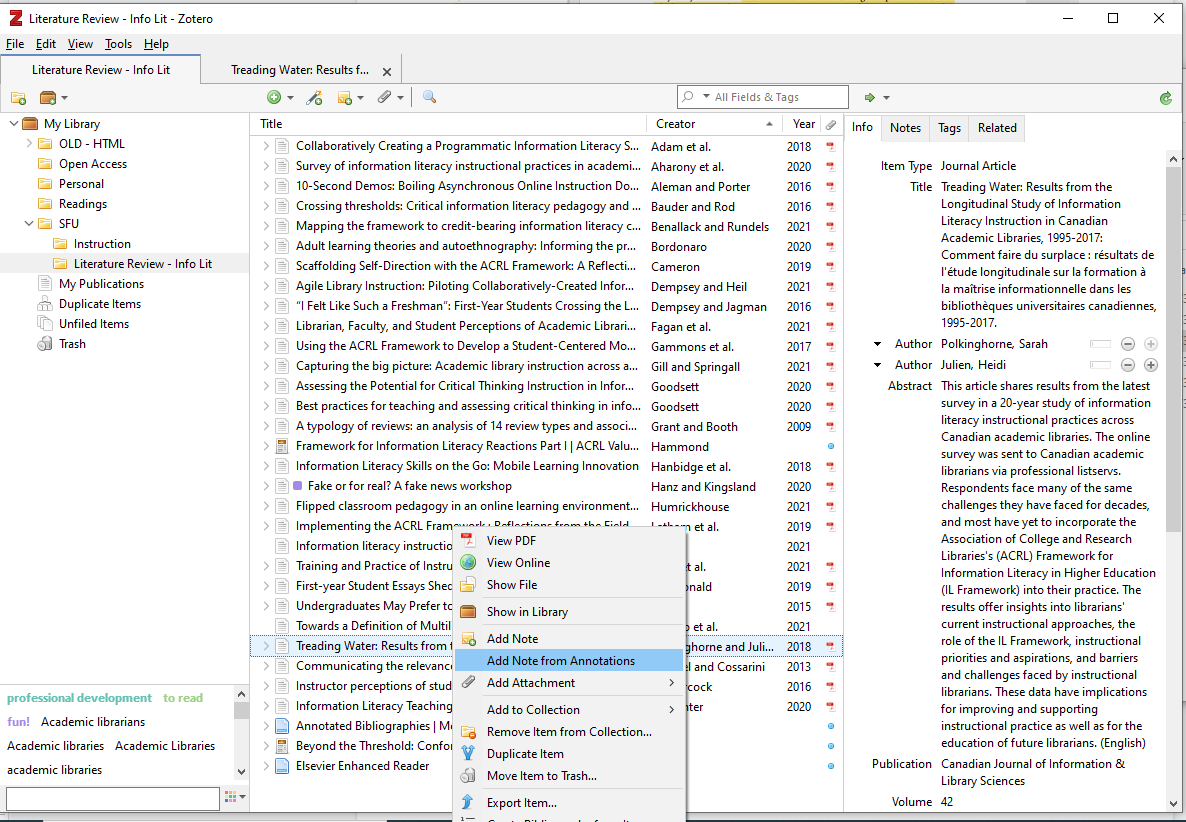Click the New Collection toolbar icon
This screenshot has width=1186, height=822.
18,98
